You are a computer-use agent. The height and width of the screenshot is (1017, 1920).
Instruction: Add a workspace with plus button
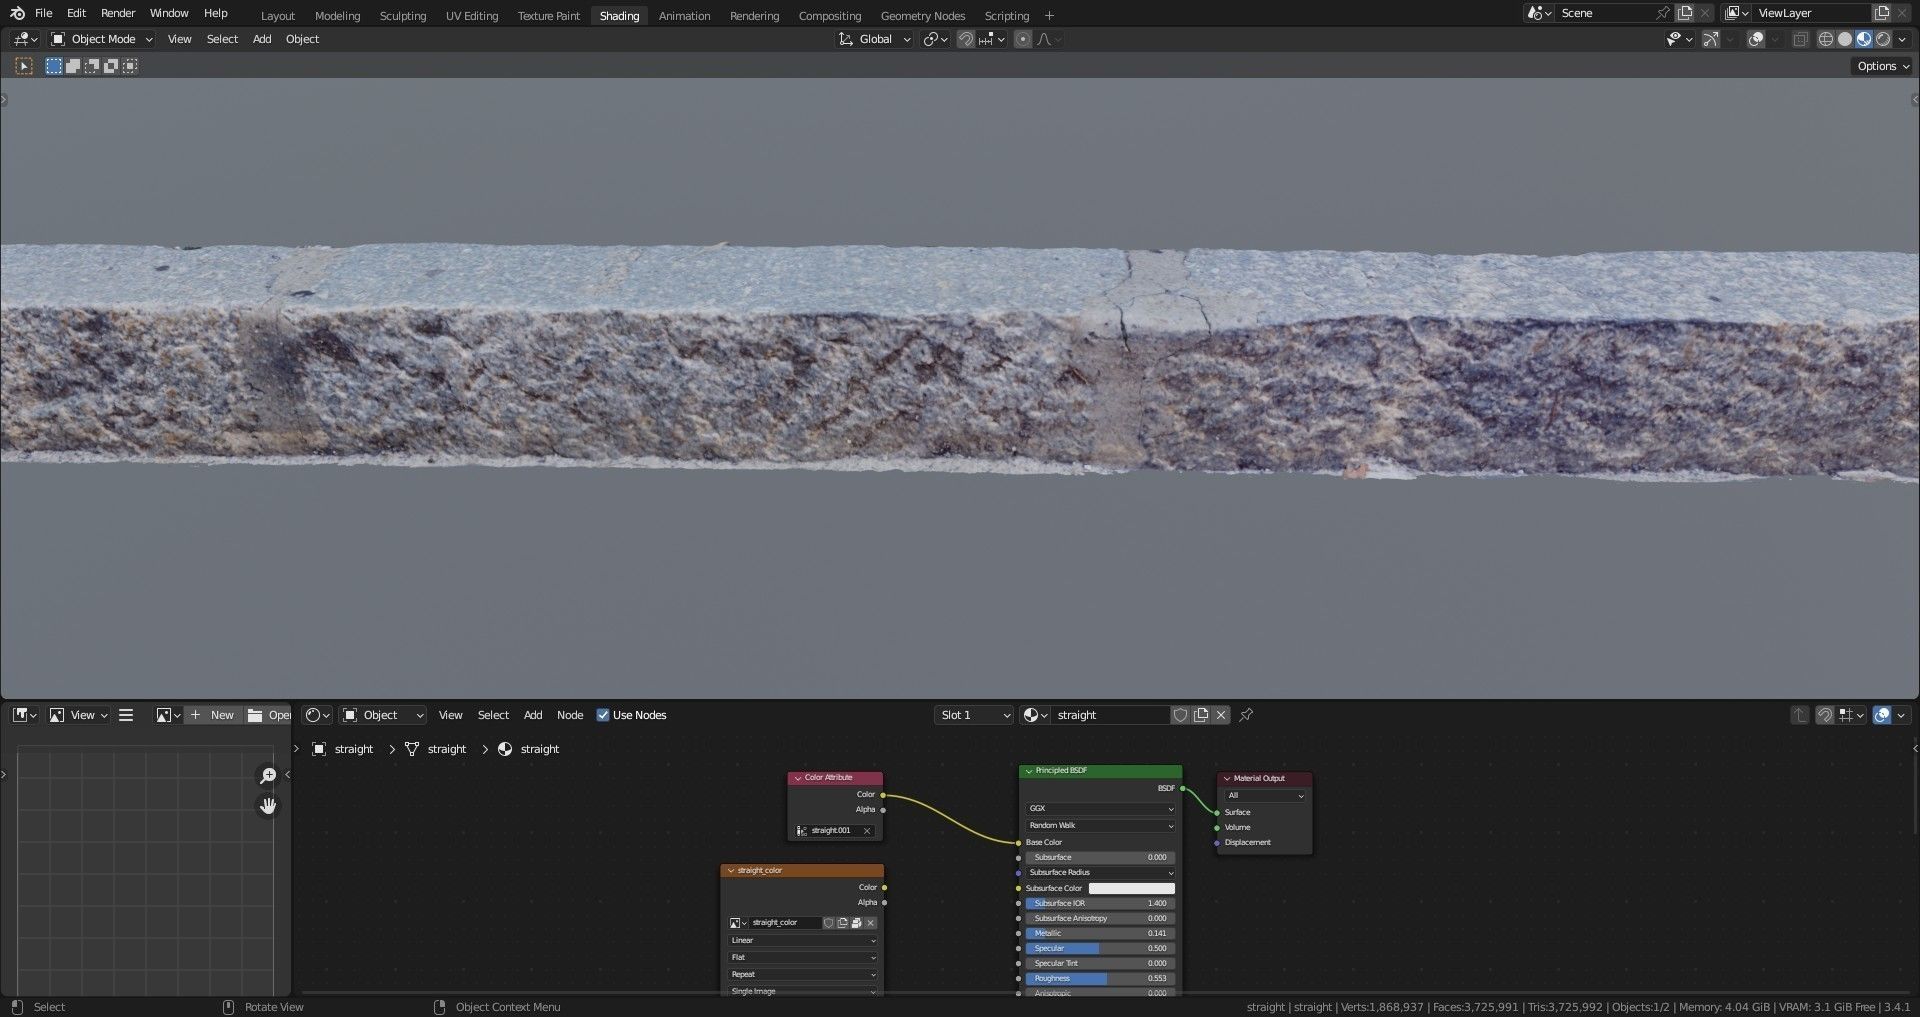(1049, 16)
